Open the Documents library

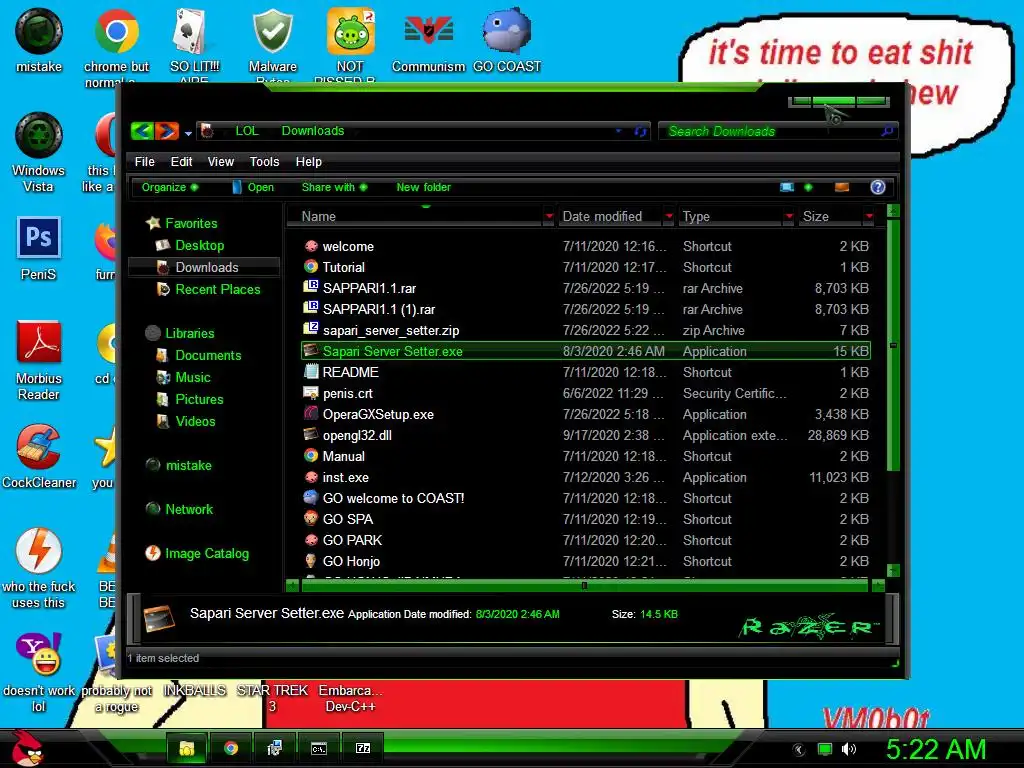point(208,355)
